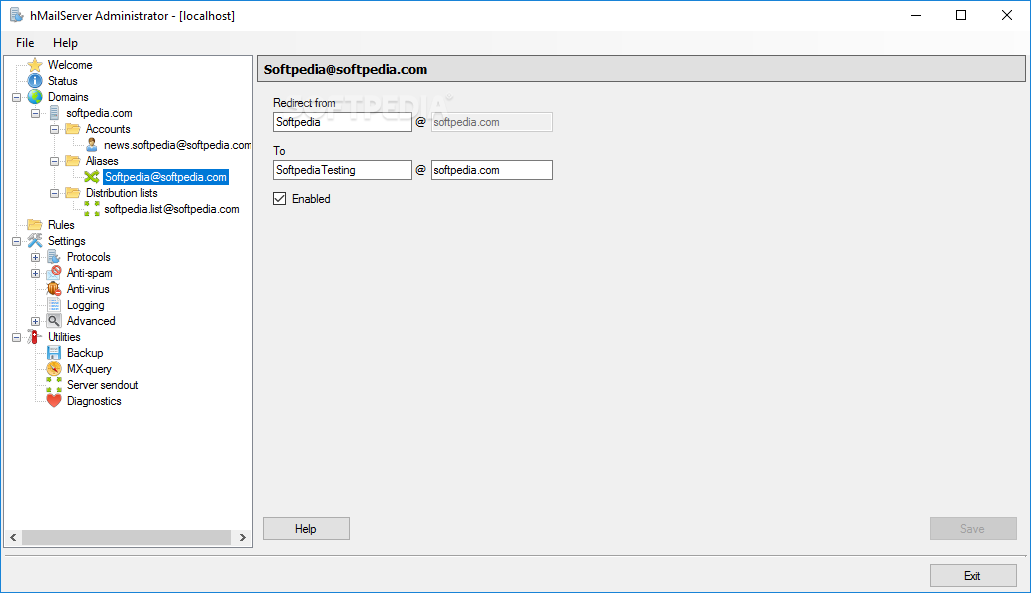Click the Protocols icon
Image resolution: width=1031 pixels, height=593 pixels.
[x=54, y=257]
